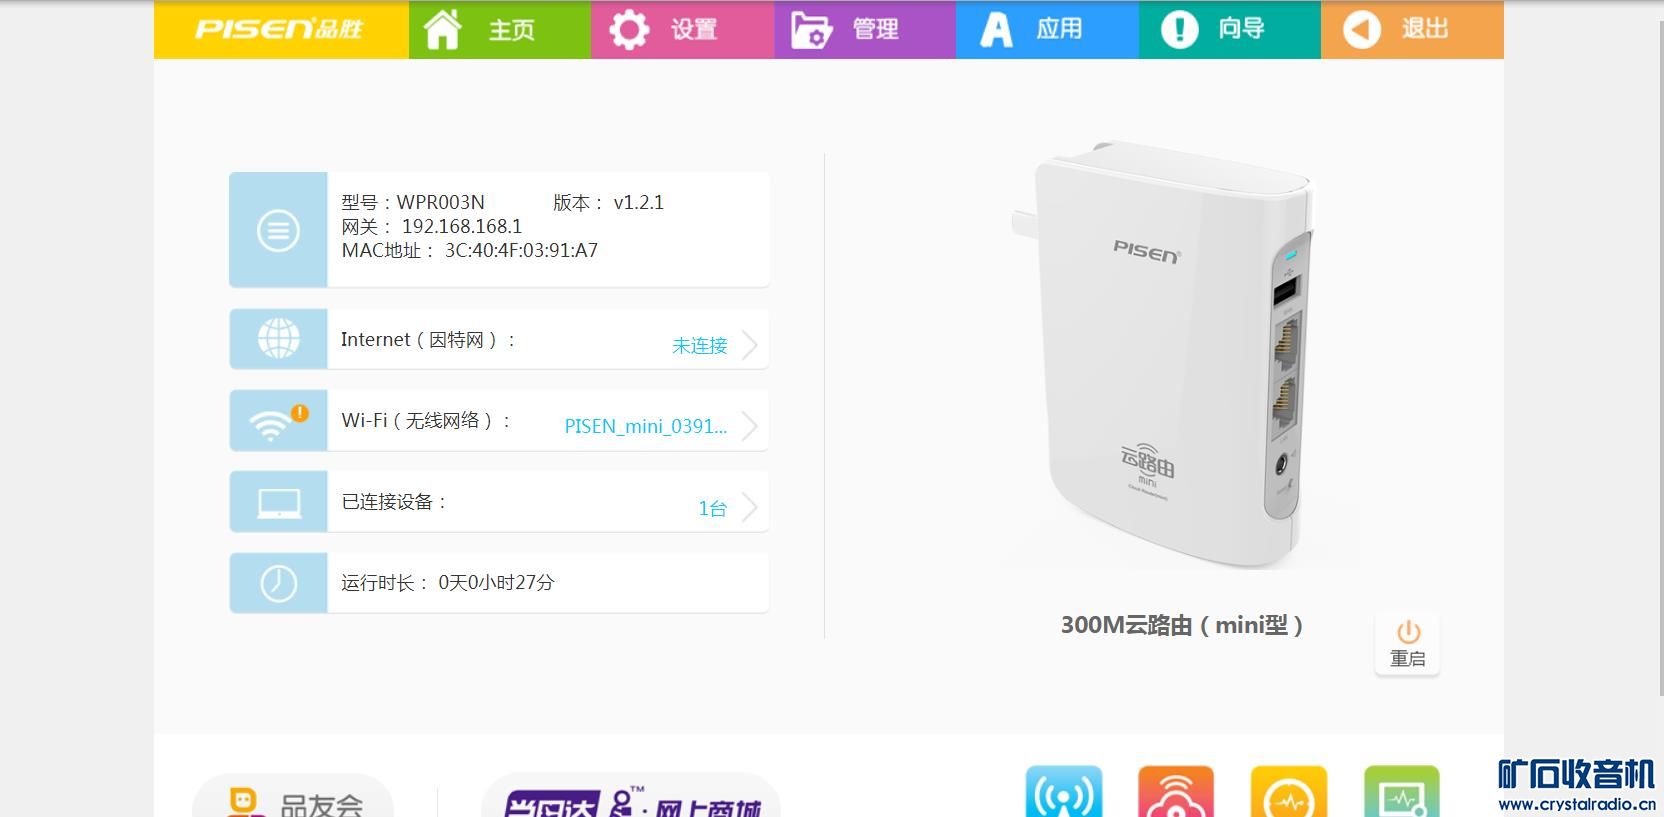Open the PISEN_mini_0391 Wi-Fi name link

click(646, 427)
